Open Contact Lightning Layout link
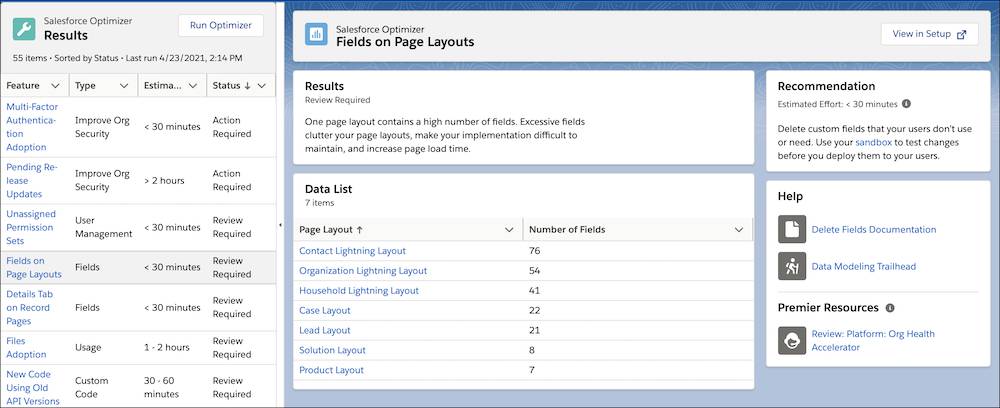 coord(352,251)
